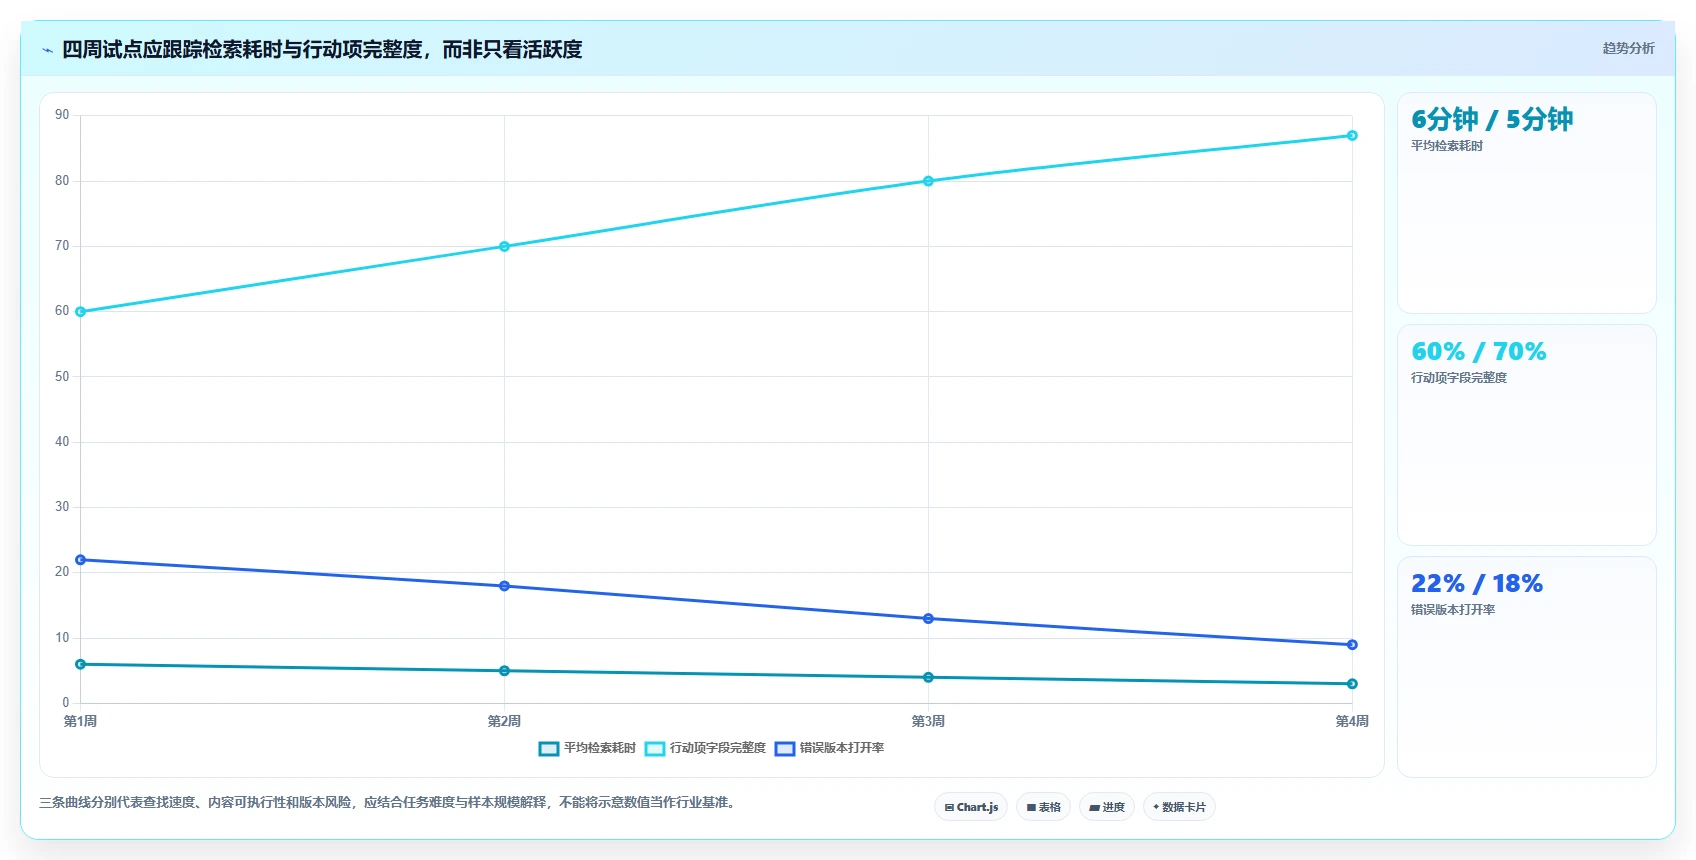
Task: Click the 平均检索耗时 point at 第1周 (6)
Action: click(x=81, y=664)
